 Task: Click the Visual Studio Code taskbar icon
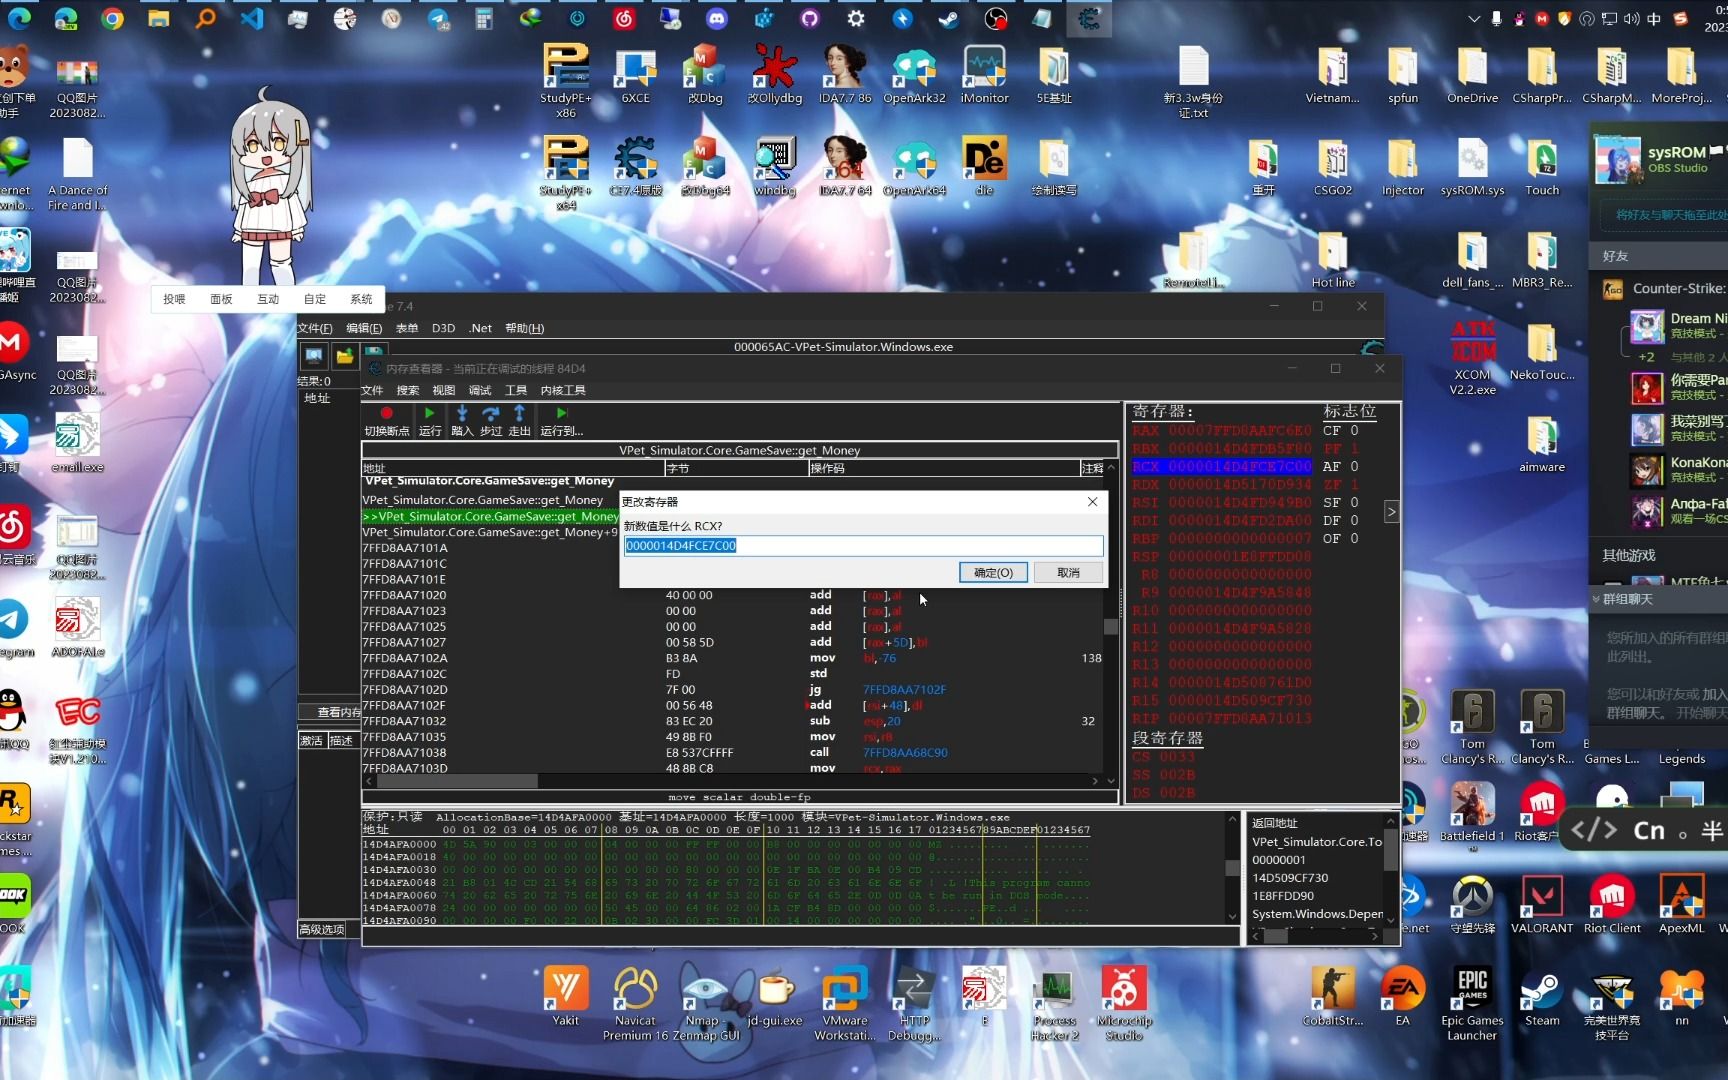point(252,19)
